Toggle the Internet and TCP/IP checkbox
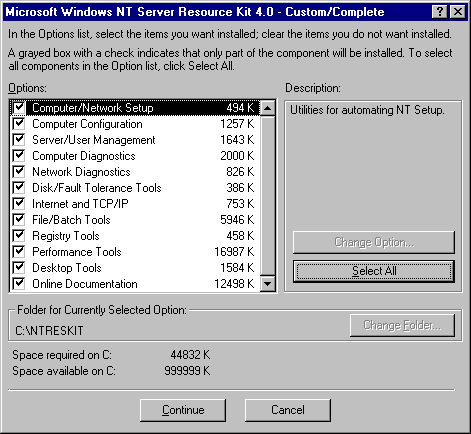The height and width of the screenshot is (434, 471). 19,204
